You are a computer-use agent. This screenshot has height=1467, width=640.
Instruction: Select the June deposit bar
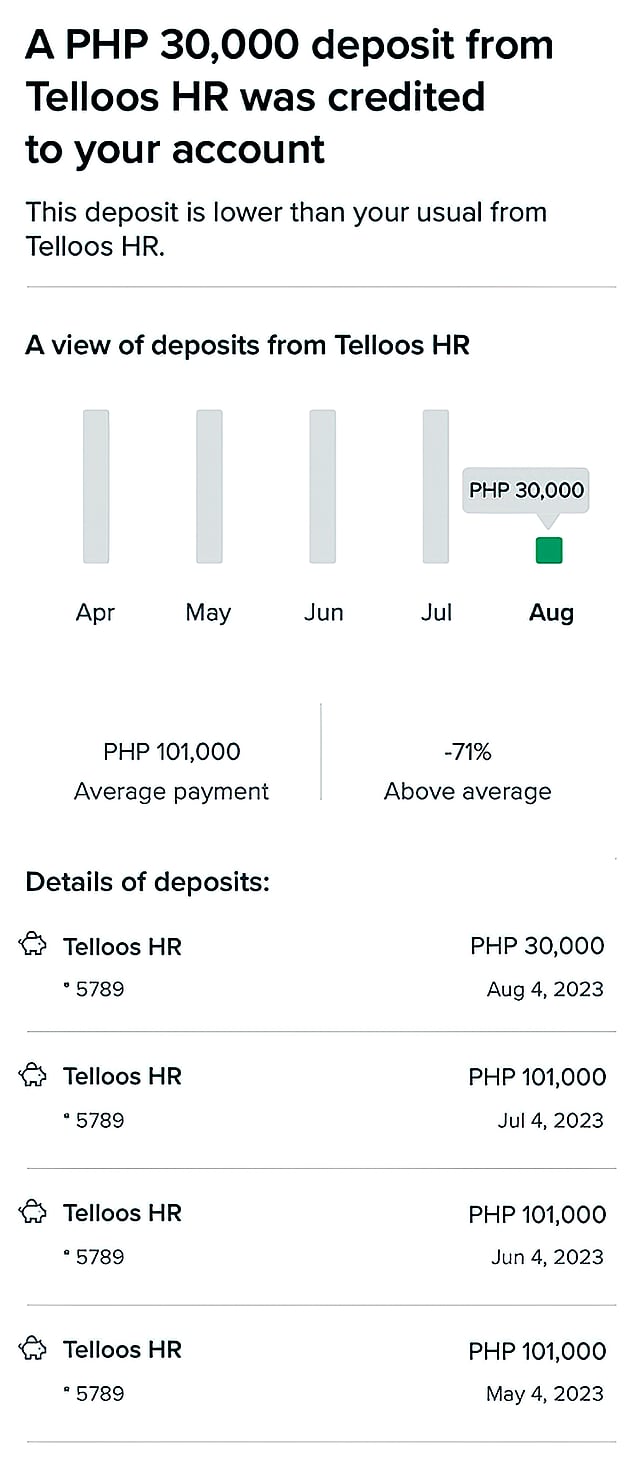(x=322, y=486)
